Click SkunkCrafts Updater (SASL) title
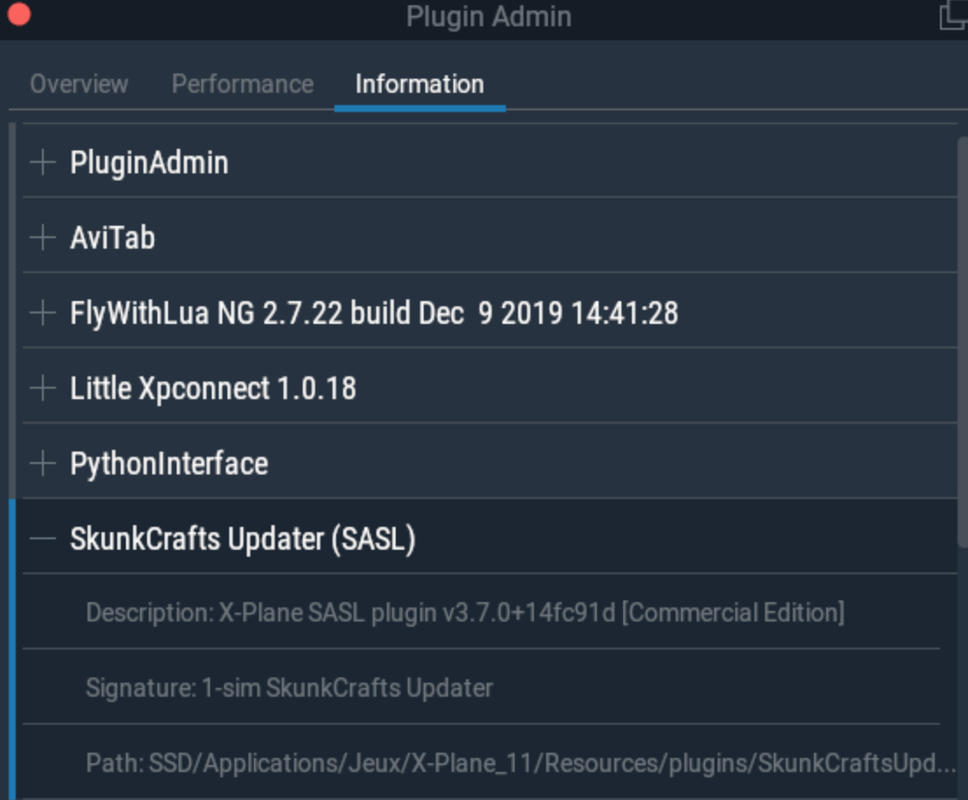This screenshot has width=968, height=800. point(243,540)
